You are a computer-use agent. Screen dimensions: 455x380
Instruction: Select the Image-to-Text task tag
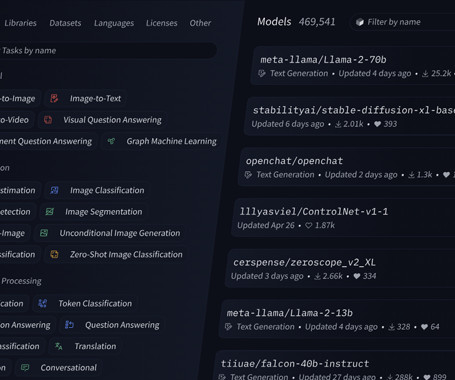(86, 98)
